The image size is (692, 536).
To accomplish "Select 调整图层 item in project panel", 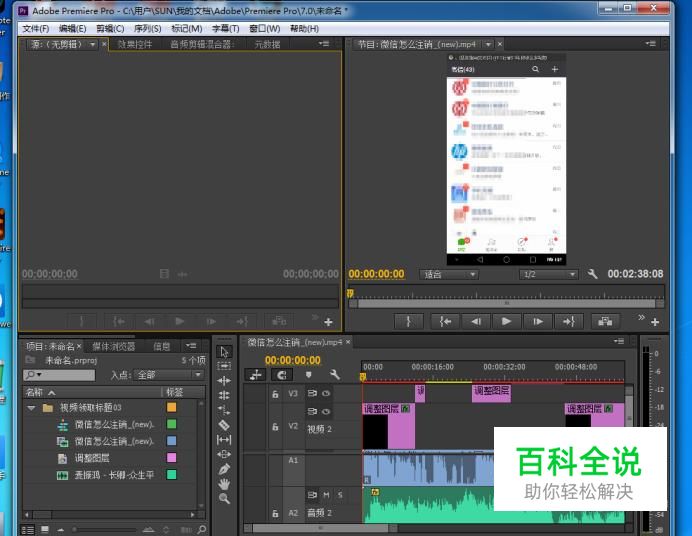I will click(x=91, y=458).
